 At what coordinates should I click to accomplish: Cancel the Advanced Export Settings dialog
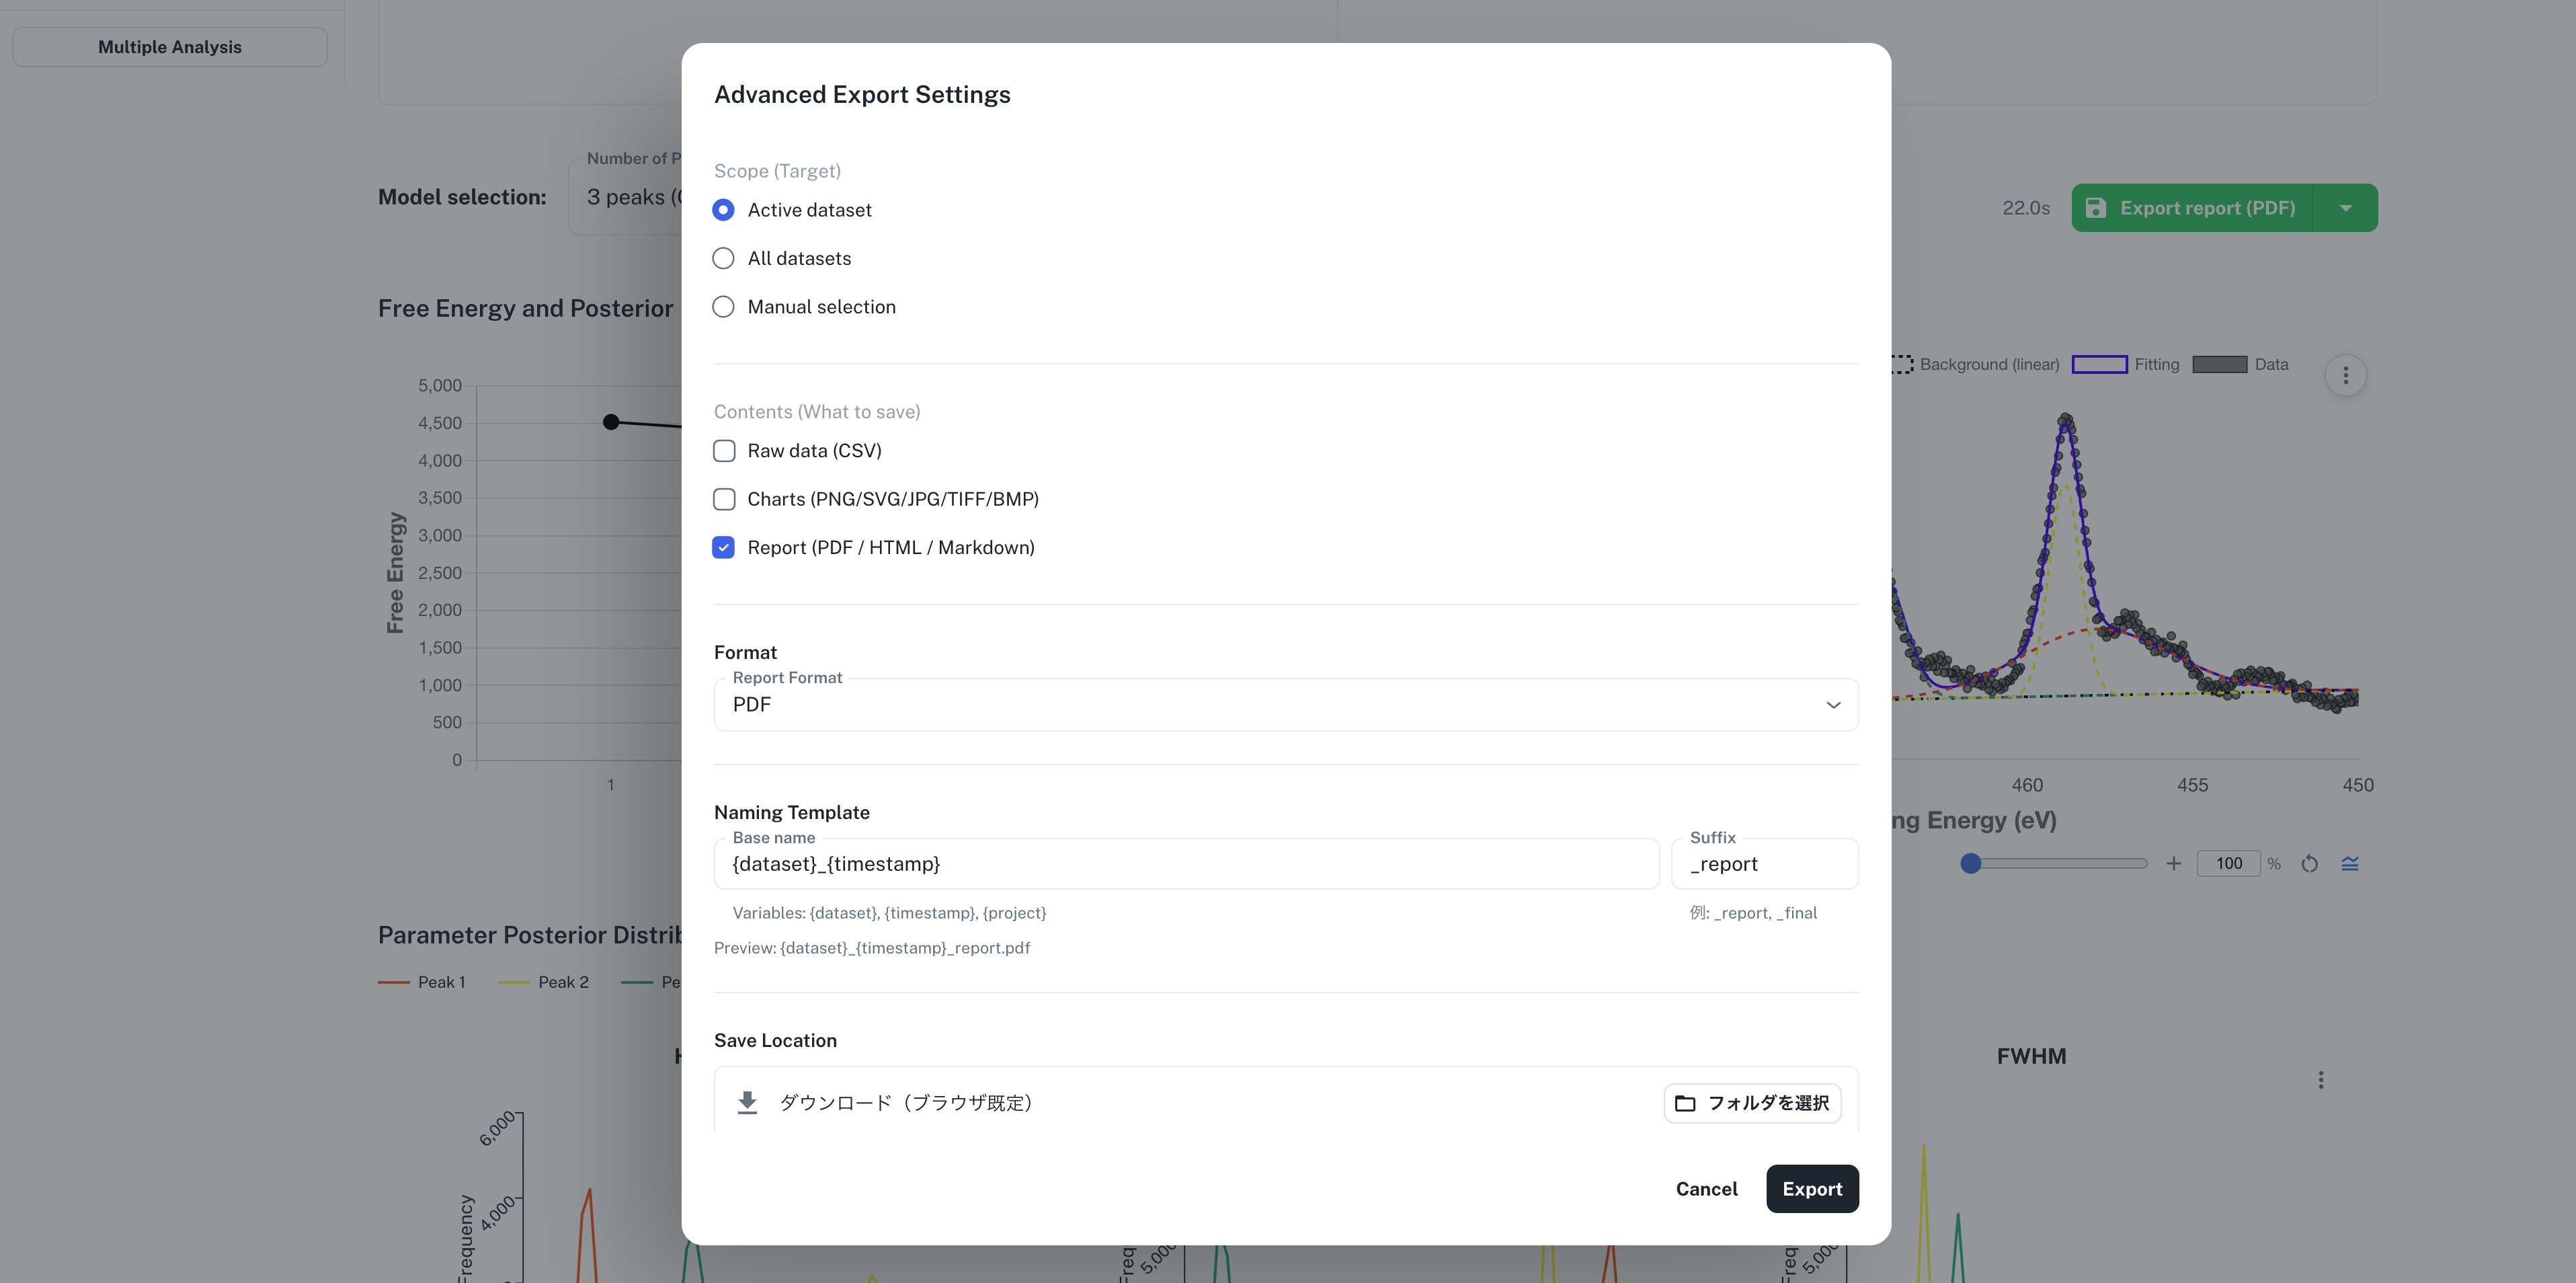[x=1706, y=1189]
